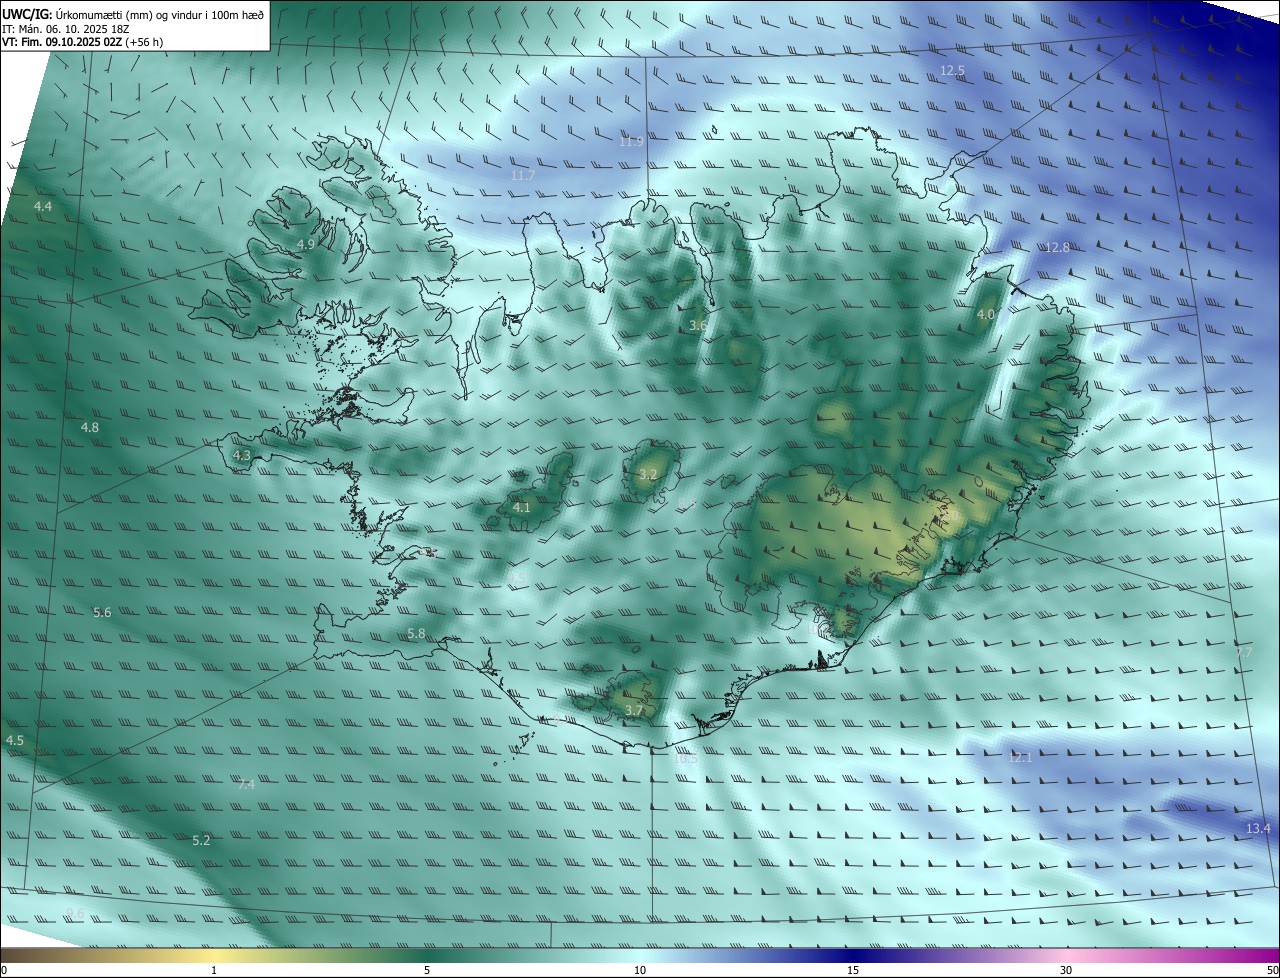The image size is (1280, 978).
Task: Click the 4.0 value label on the map
Action: point(986,315)
